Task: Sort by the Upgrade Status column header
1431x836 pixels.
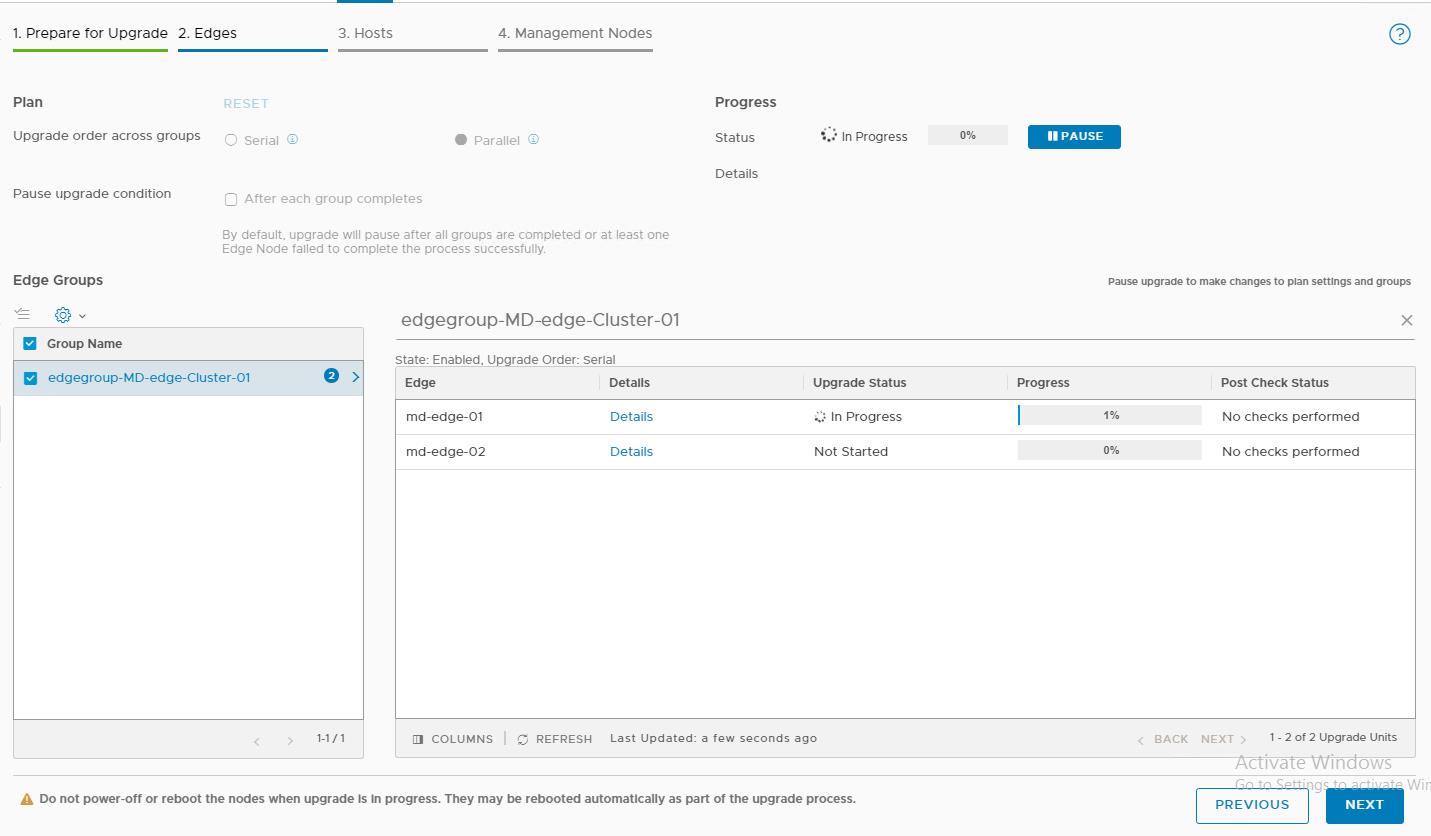Action: (859, 383)
